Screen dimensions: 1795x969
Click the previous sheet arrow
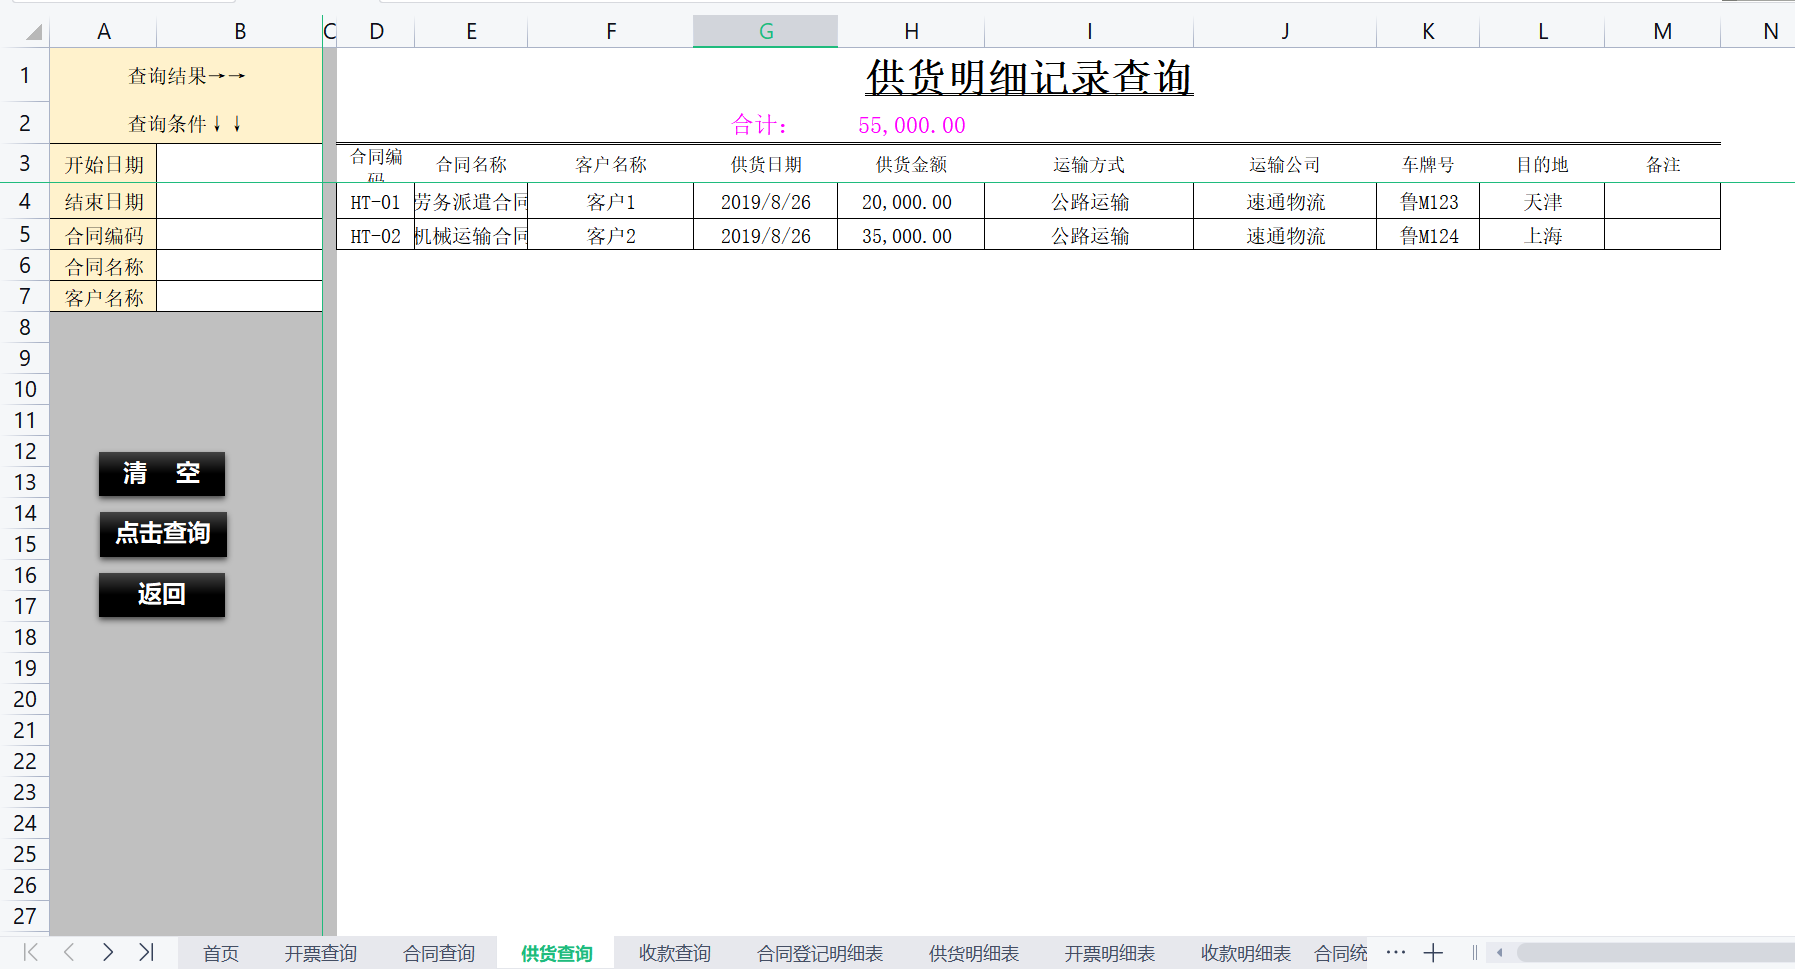tap(67, 953)
